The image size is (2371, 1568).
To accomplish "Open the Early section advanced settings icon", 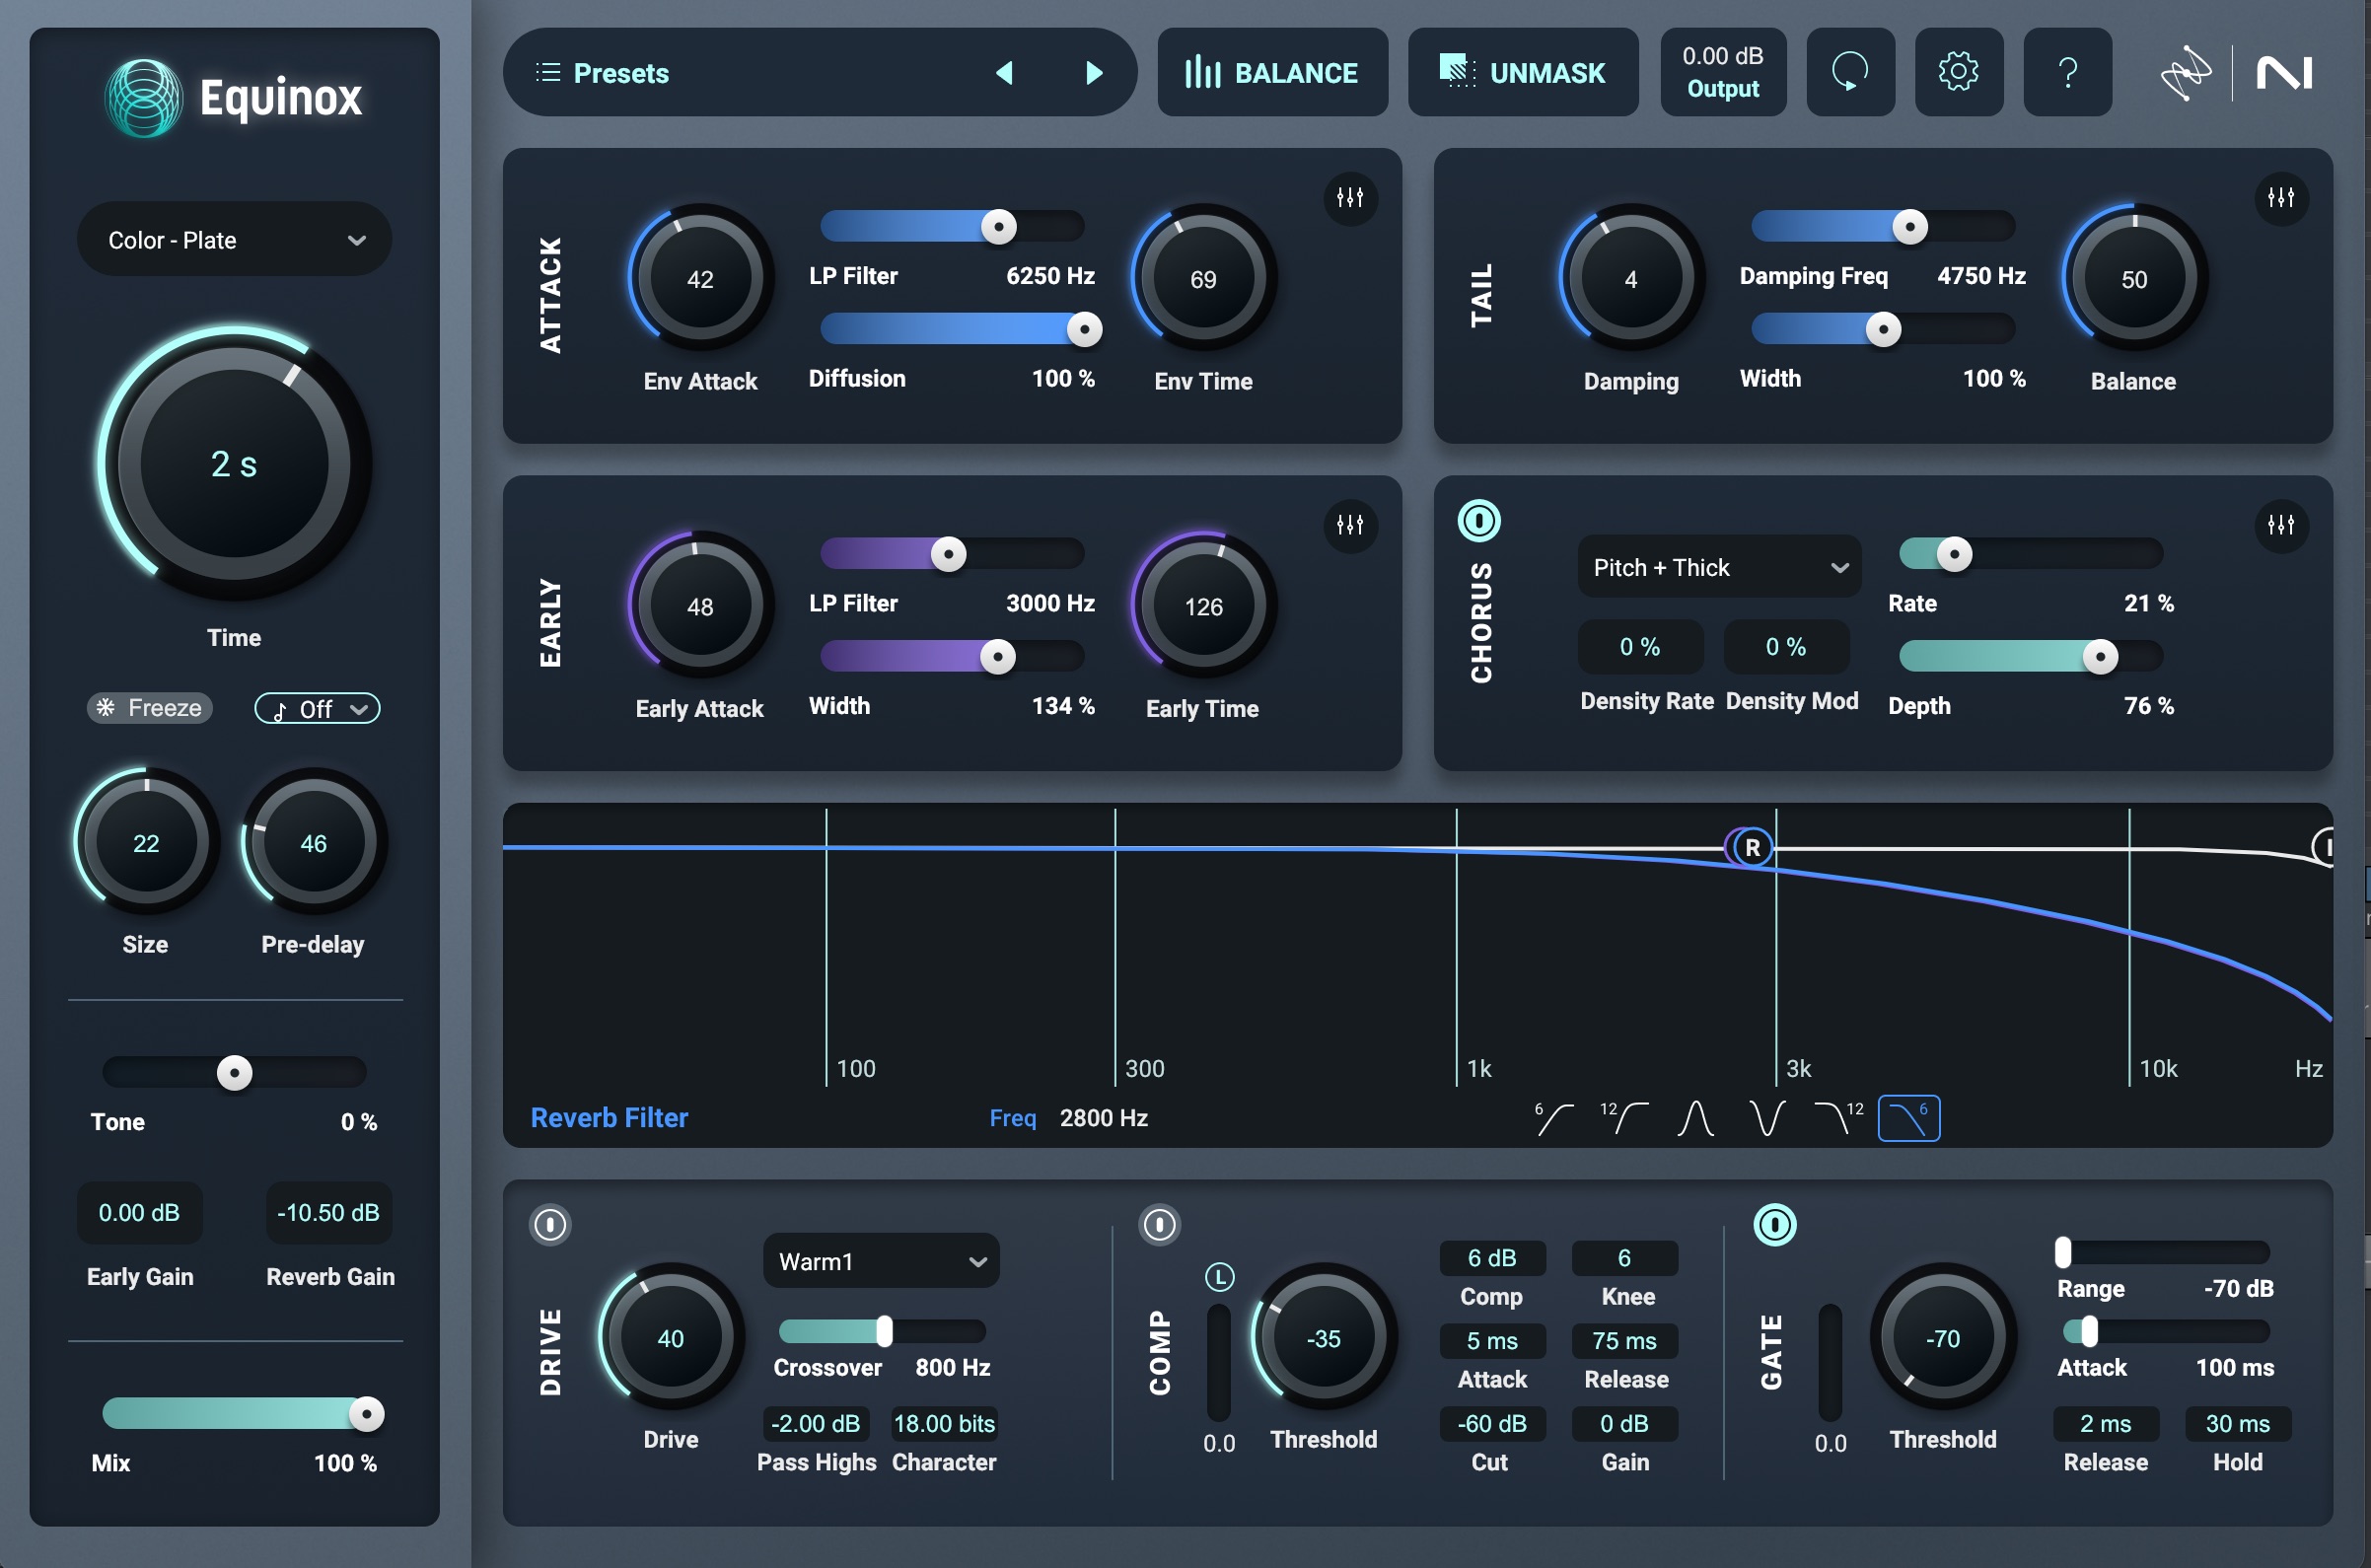I will (1350, 525).
